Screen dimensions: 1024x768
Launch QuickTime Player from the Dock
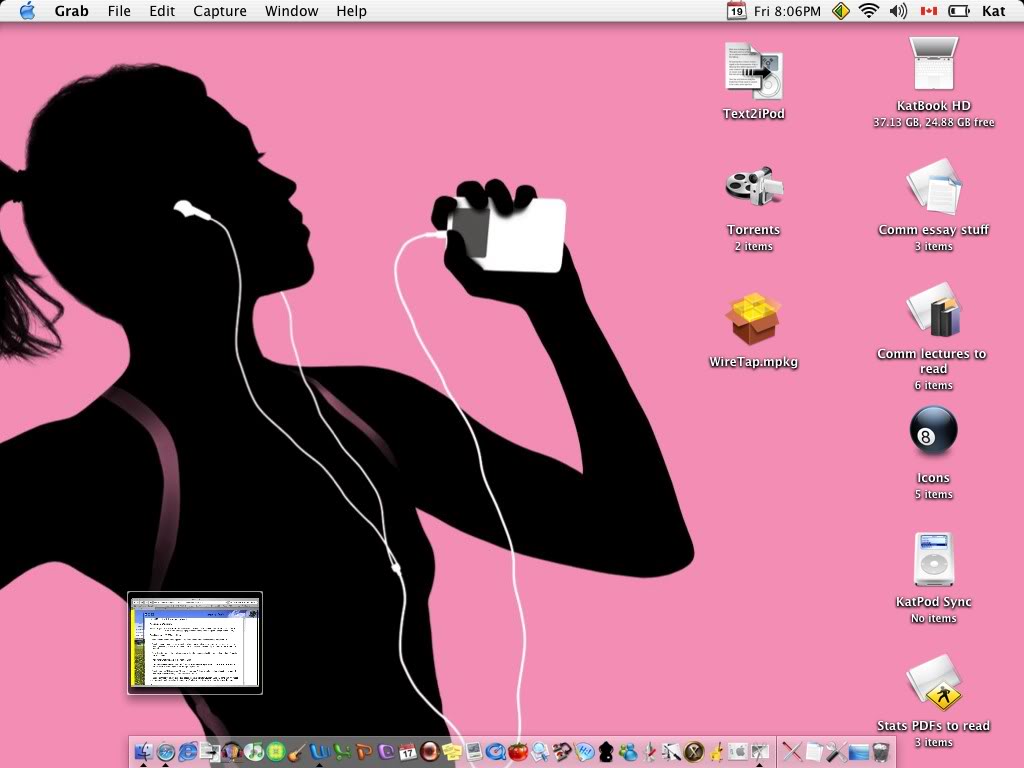pyautogui.click(x=496, y=752)
